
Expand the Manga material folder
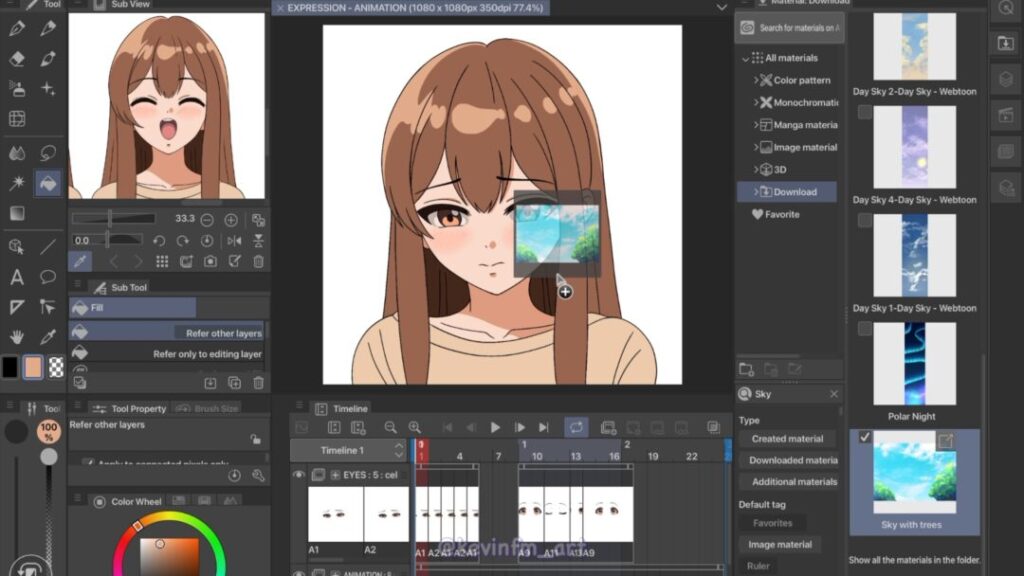tap(757, 125)
